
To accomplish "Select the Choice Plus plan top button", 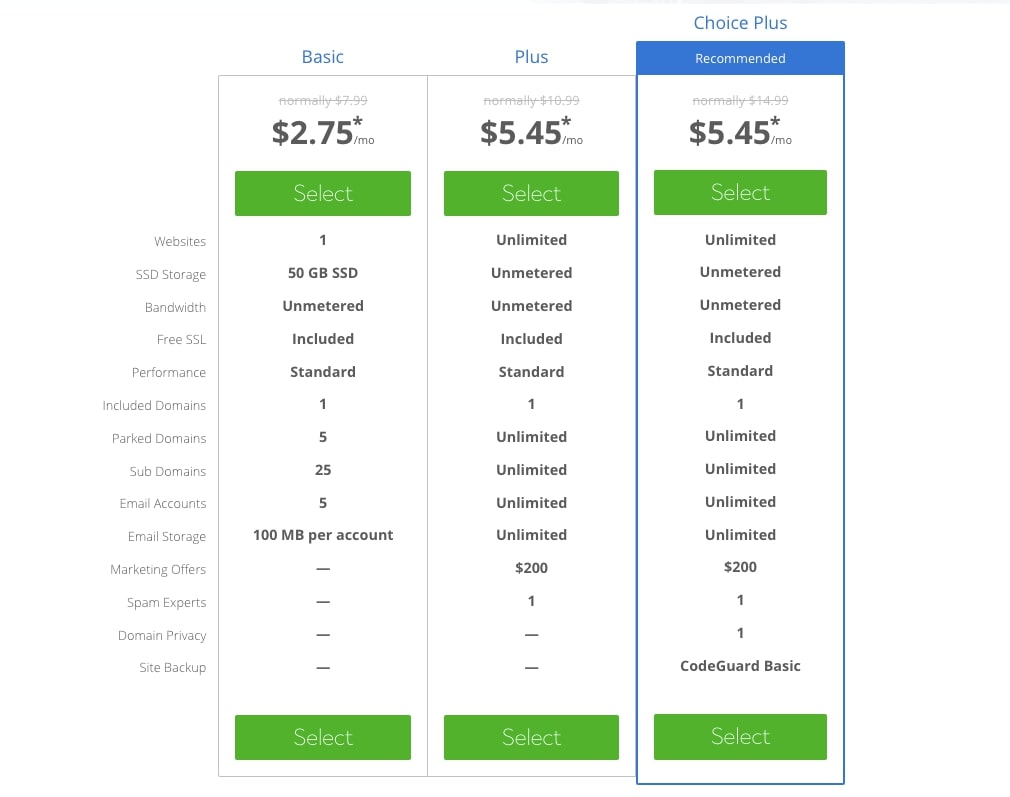I will pyautogui.click(x=740, y=192).
